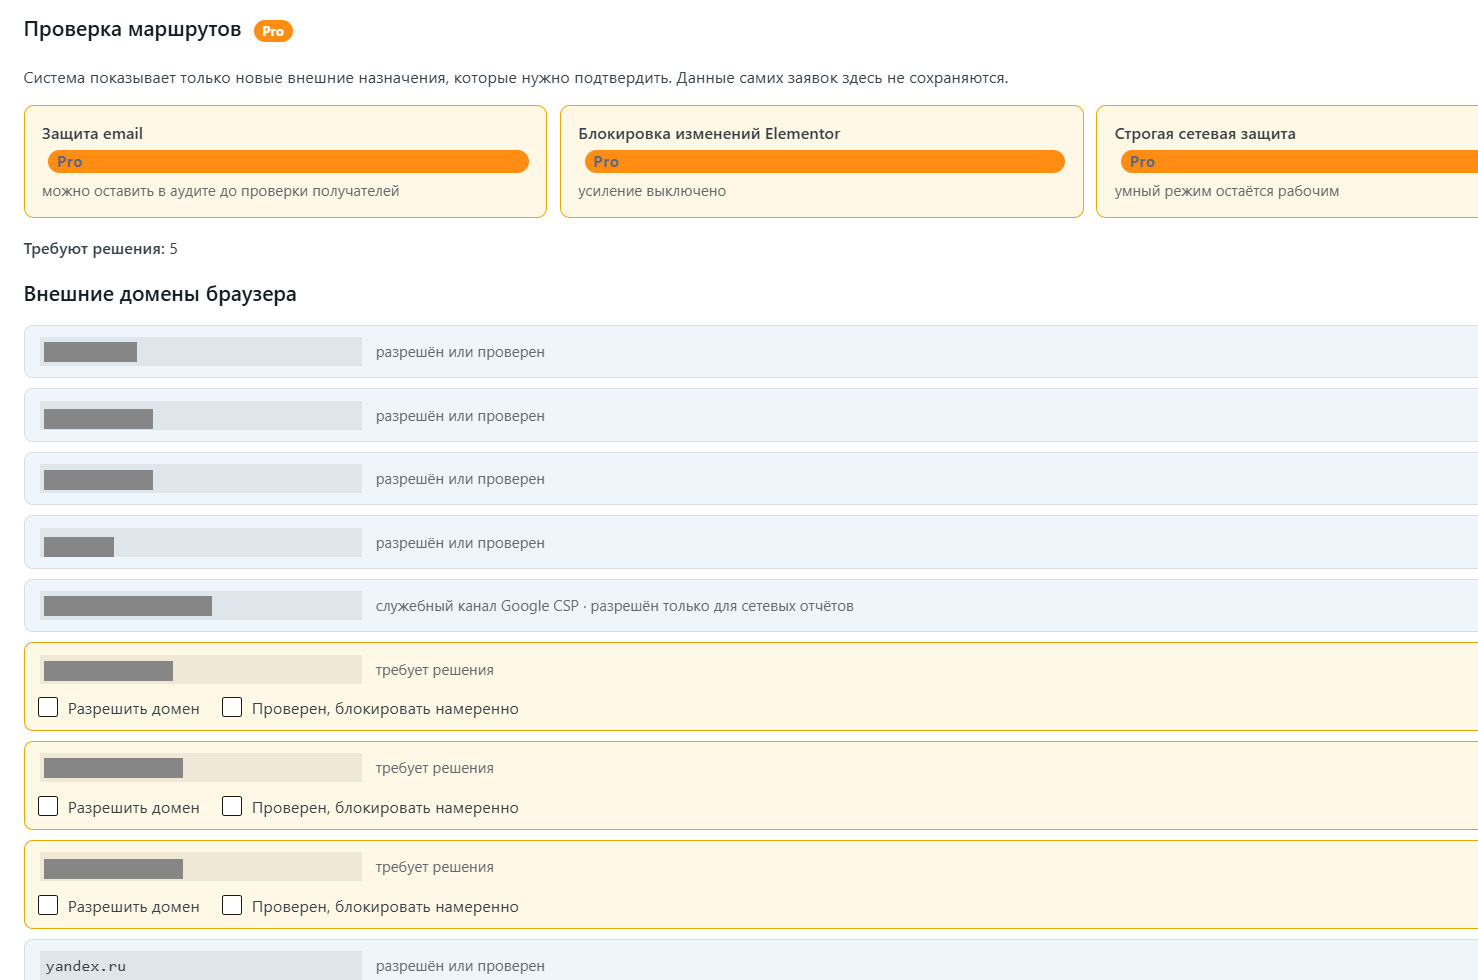Select the 'Защита email' card title

click(92, 134)
